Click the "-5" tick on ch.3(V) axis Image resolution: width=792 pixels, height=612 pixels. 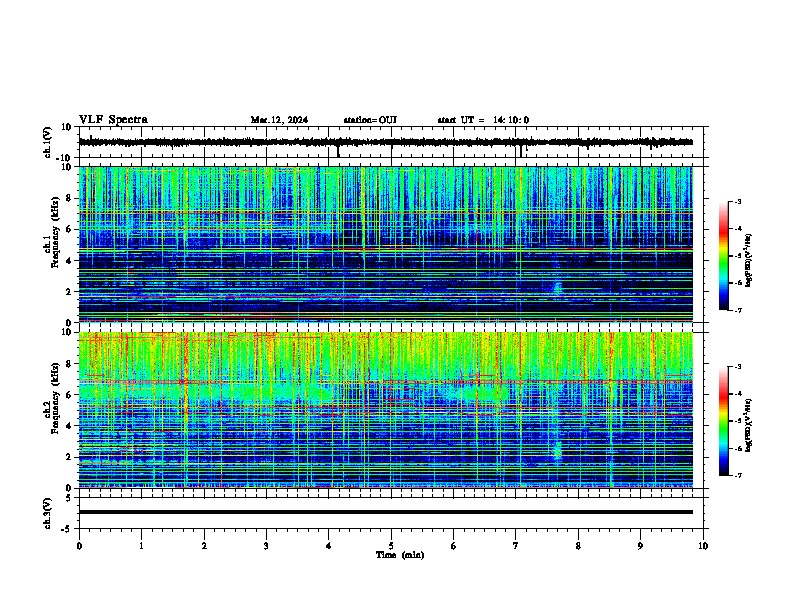[68, 529]
